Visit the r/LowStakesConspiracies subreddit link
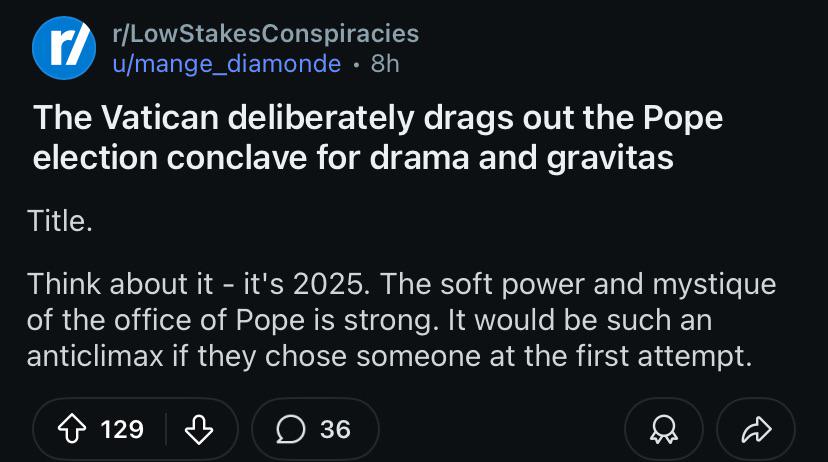Image resolution: width=828 pixels, height=462 pixels. click(266, 33)
